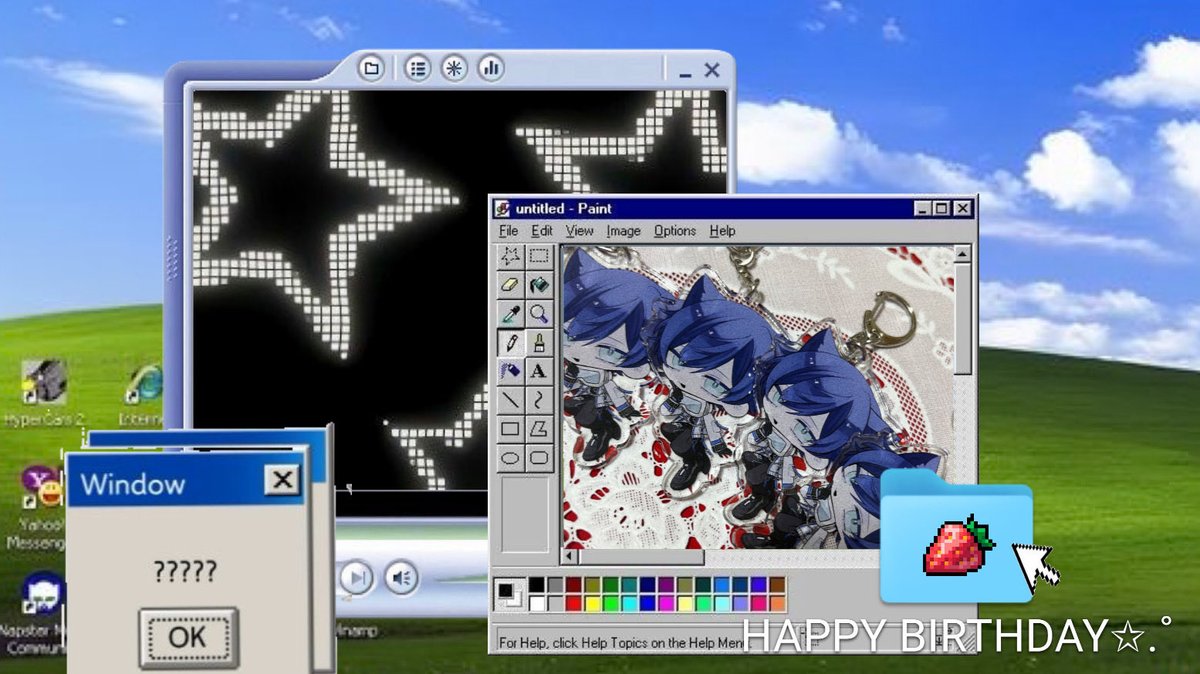The width and height of the screenshot is (1200, 674).
Task: Click the 'untitled - Paint' title bar
Action: [x=735, y=208]
